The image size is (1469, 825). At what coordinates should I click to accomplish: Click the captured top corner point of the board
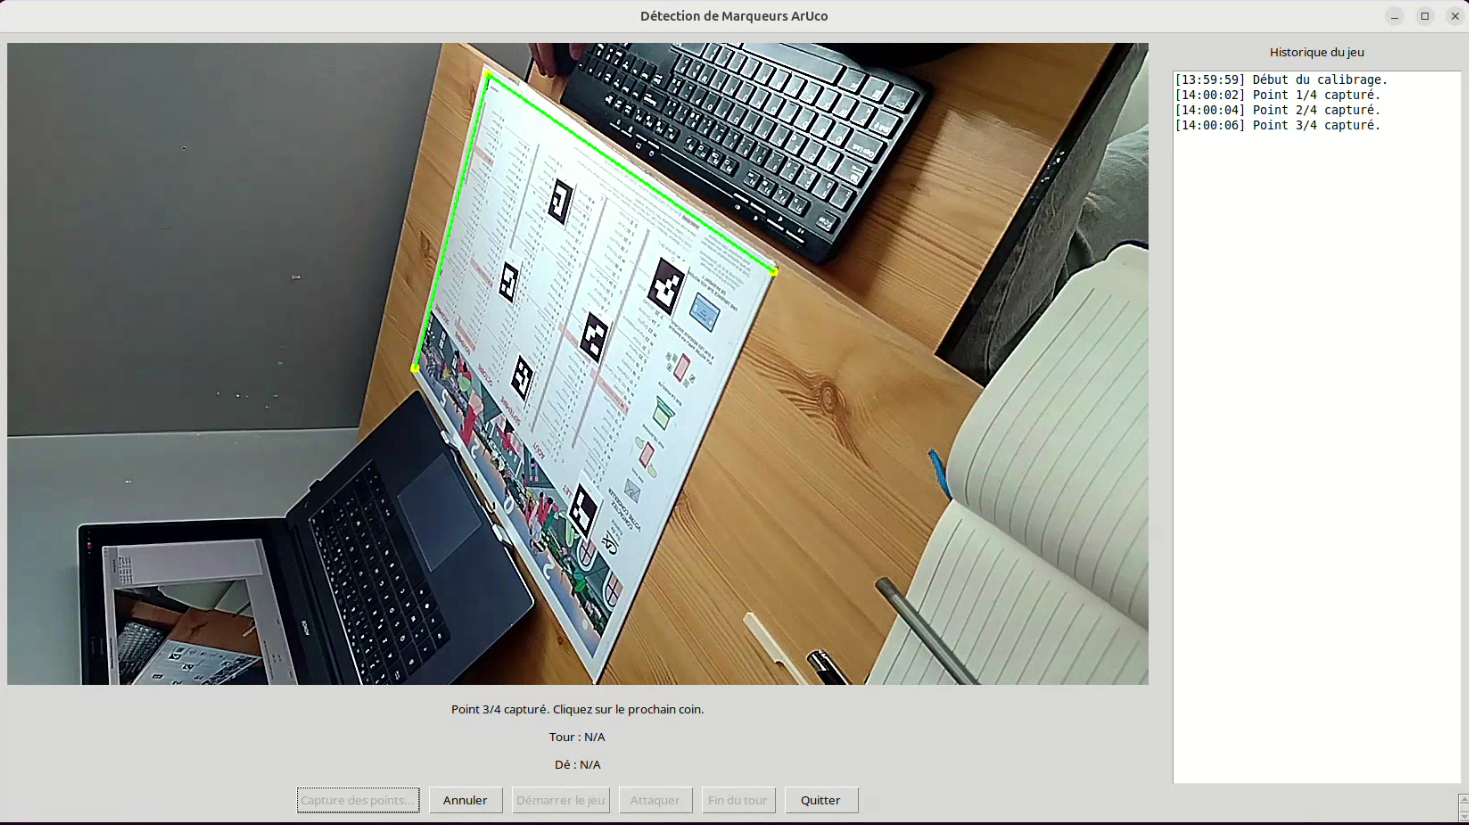click(488, 75)
